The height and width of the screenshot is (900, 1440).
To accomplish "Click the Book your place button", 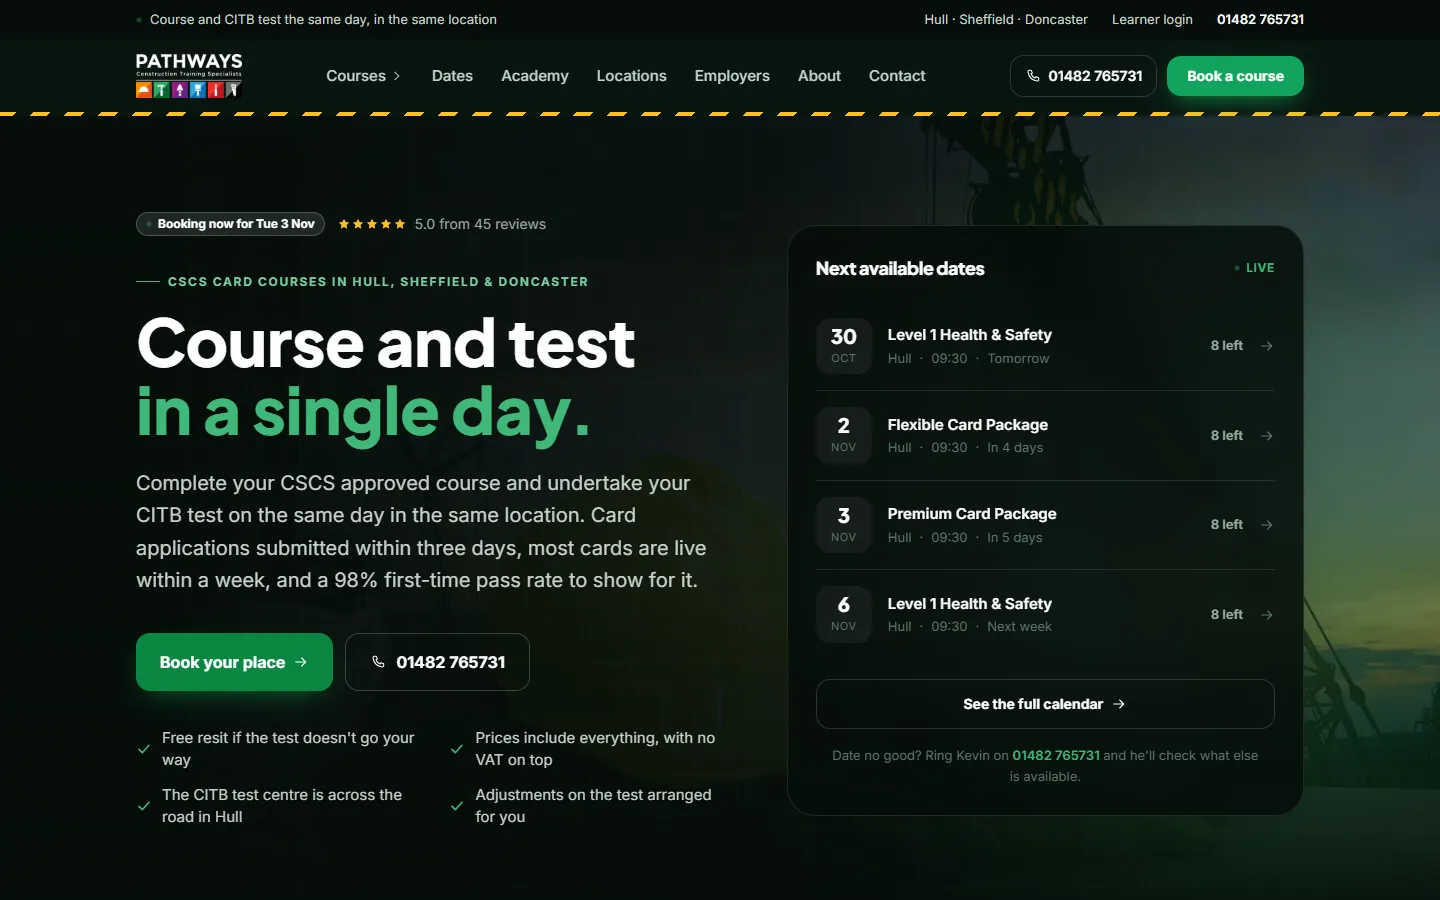I will [x=234, y=662].
